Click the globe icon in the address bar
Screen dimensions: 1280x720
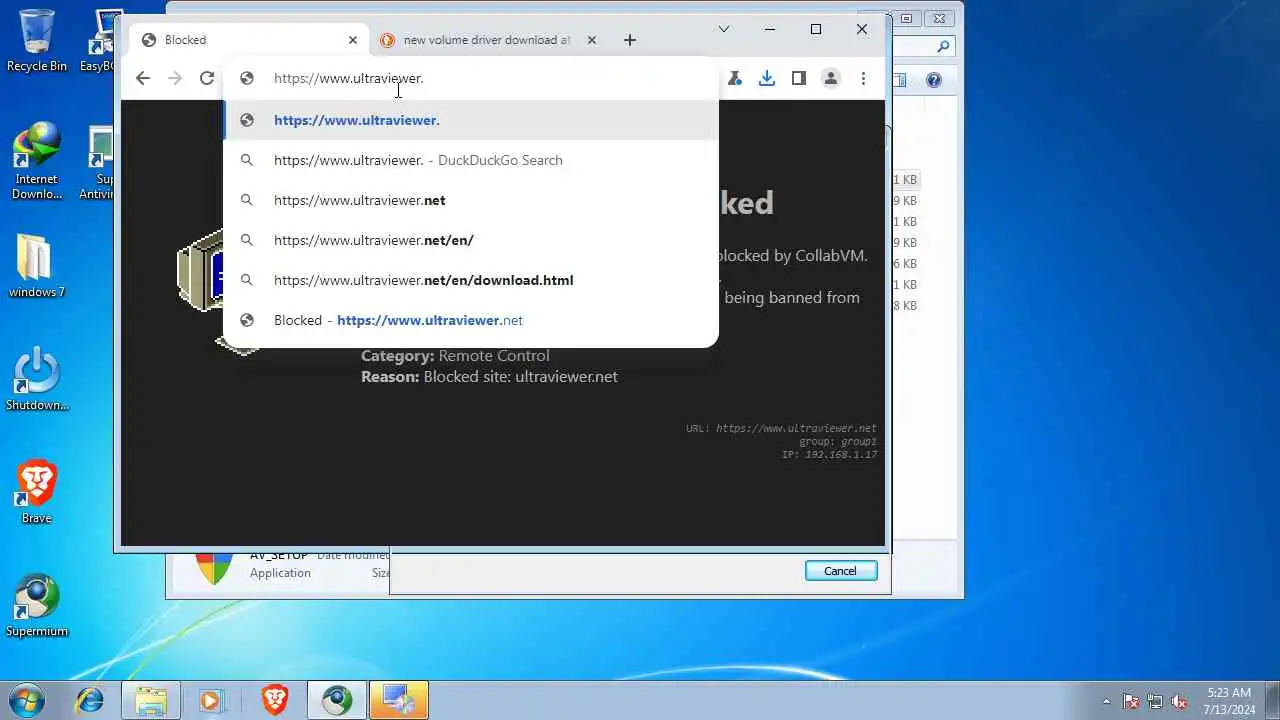click(247, 78)
